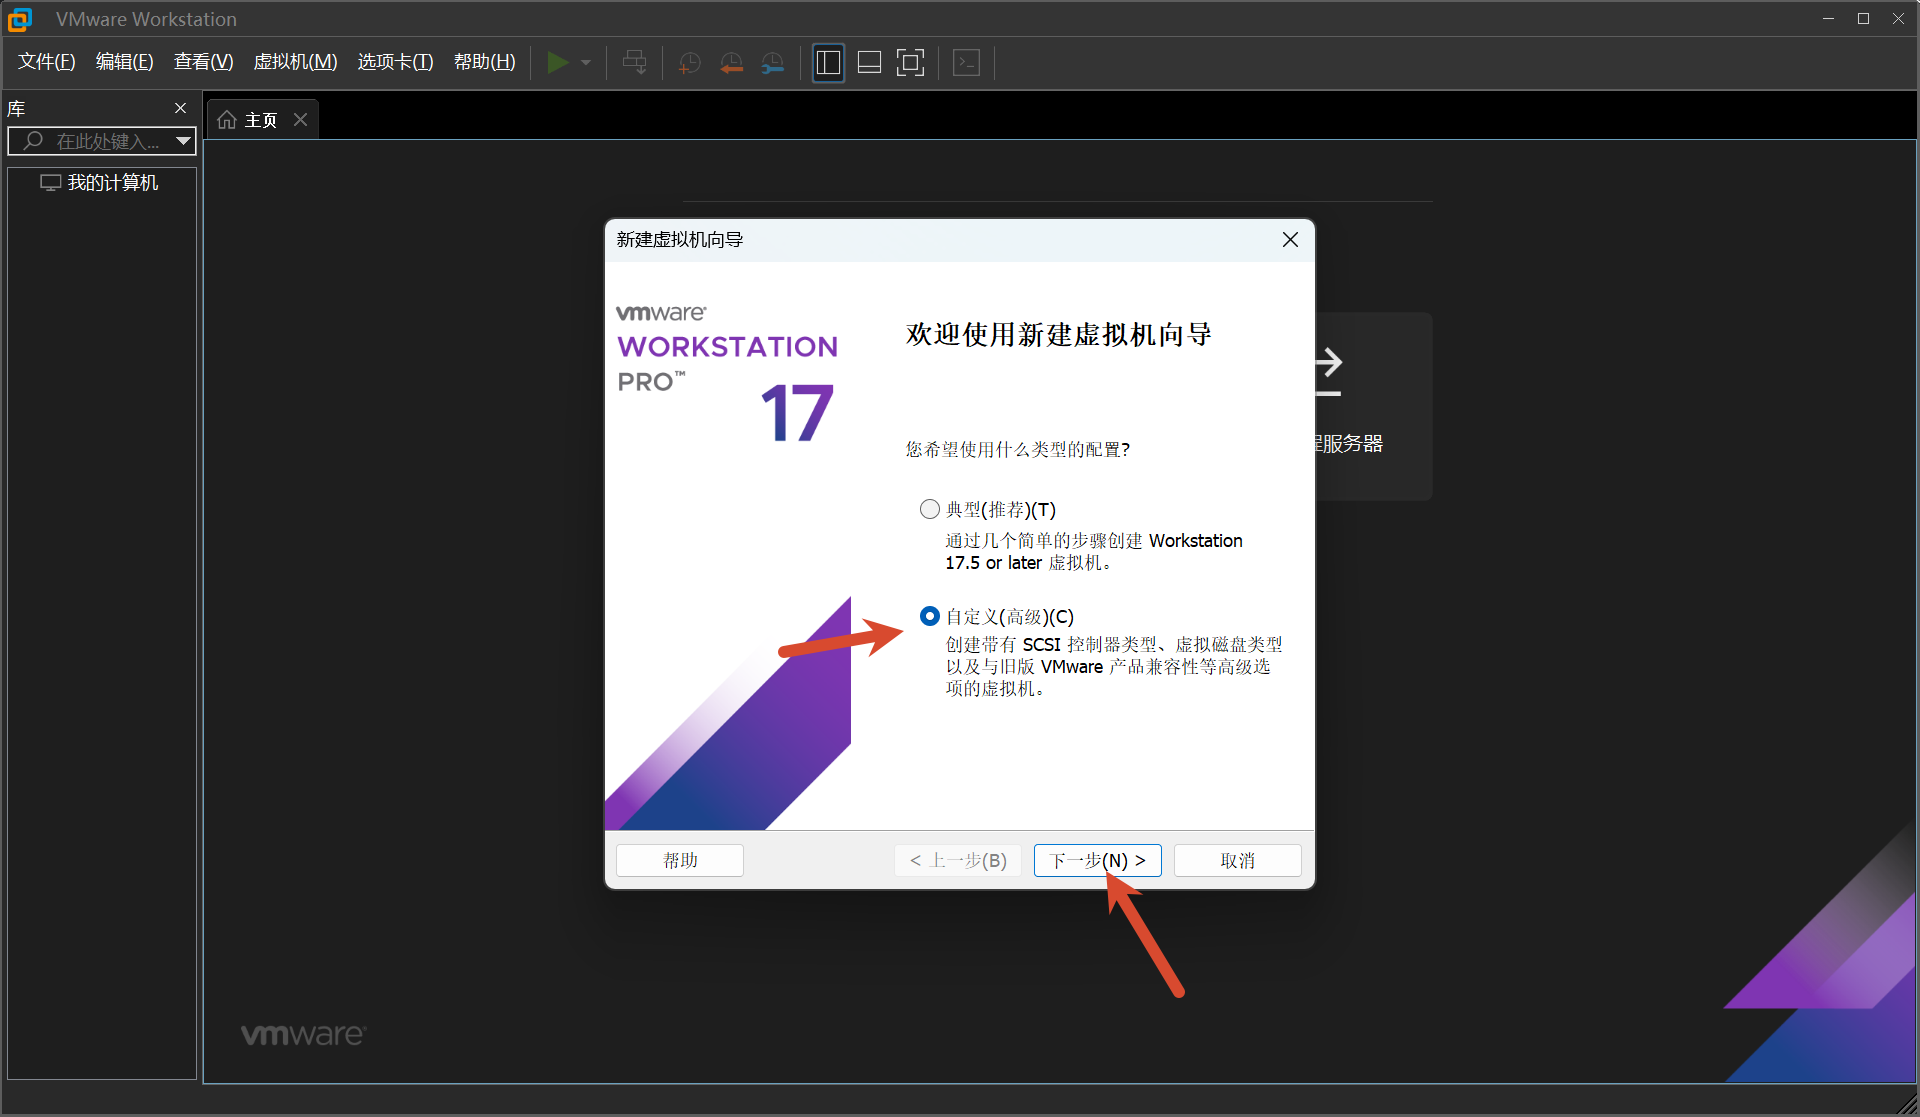
Task: Select the 典型(推荐) radio button
Action: tap(930, 509)
